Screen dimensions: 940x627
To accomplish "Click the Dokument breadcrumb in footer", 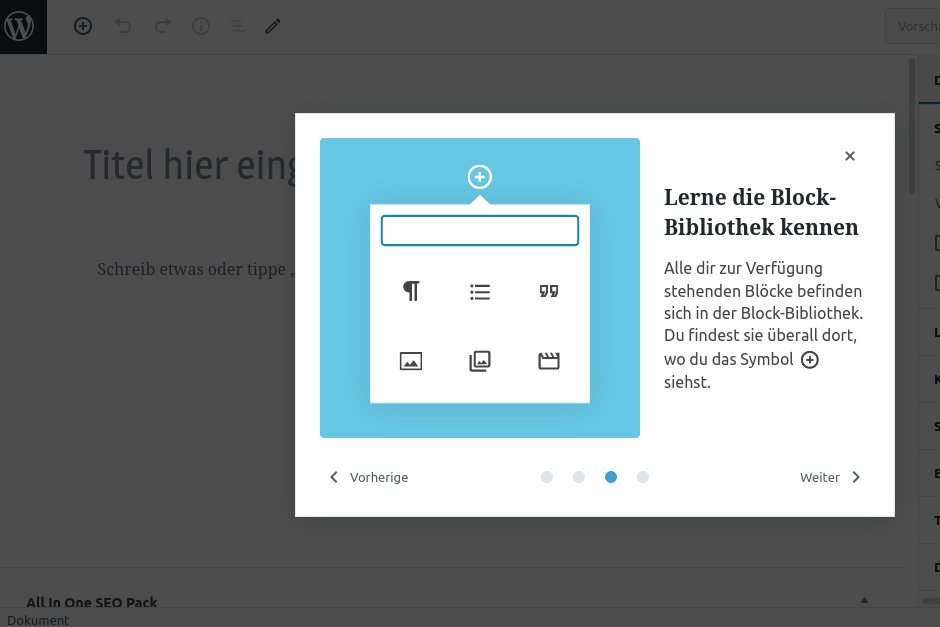I will (38, 620).
